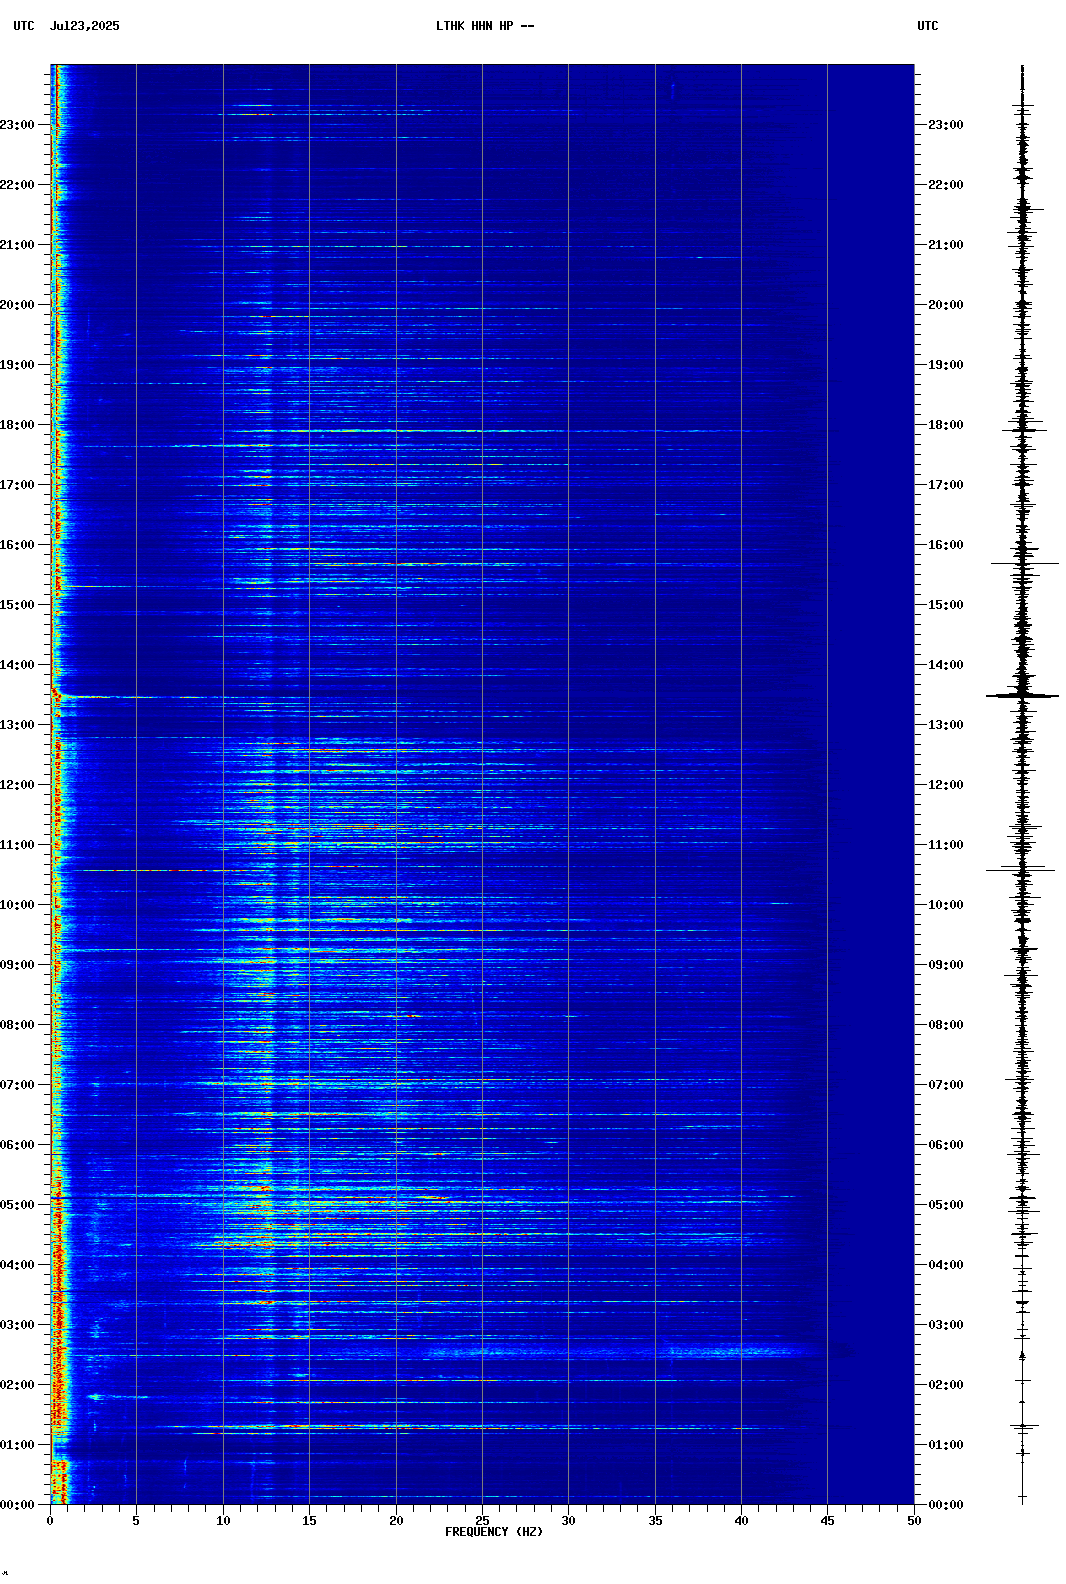This screenshot has height=1584, width=1066.
Task: Click '11:00' on the right time axis
Action: [x=946, y=845]
